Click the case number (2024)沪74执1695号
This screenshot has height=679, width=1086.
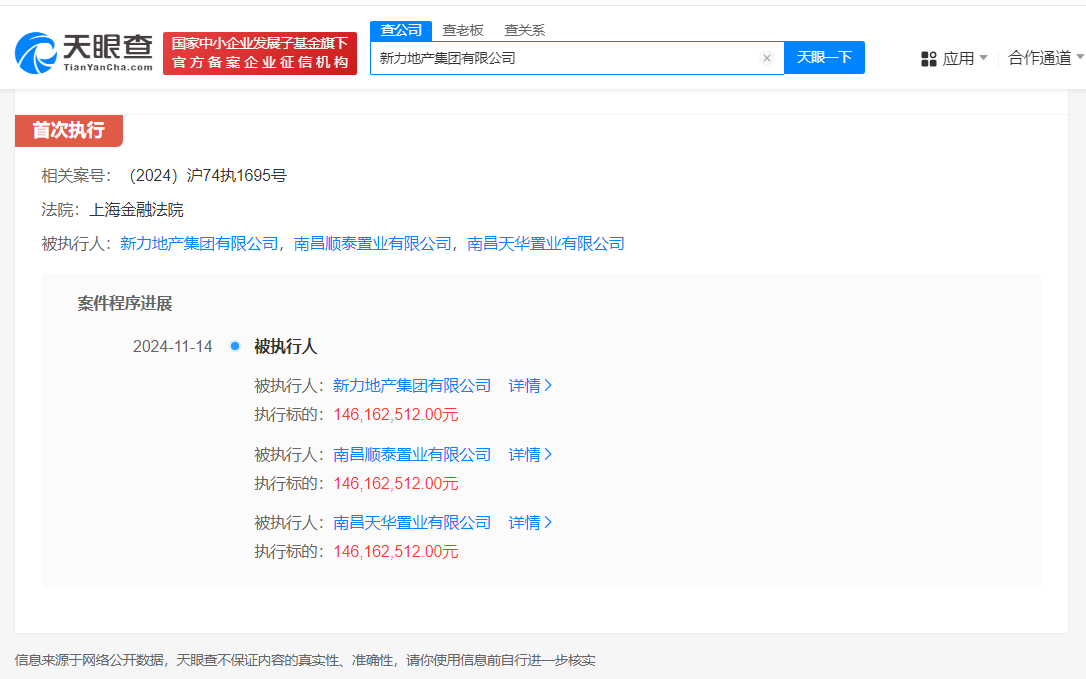click(x=206, y=176)
